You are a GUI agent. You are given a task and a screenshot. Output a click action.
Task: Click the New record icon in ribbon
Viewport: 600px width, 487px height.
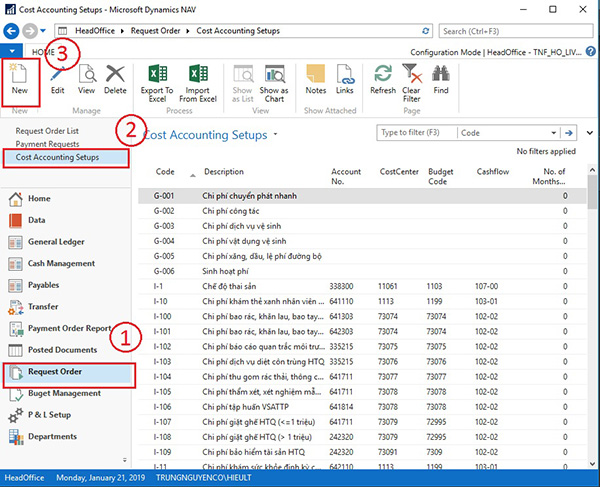(19, 74)
